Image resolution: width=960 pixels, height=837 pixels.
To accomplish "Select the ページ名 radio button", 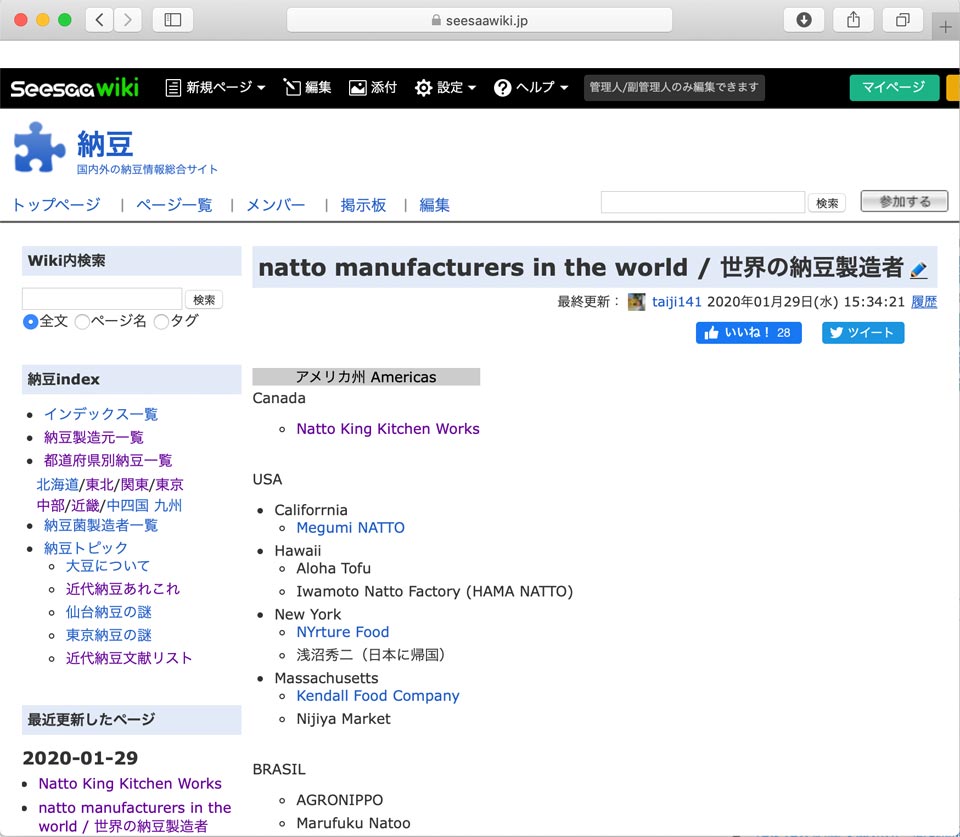I will [82, 321].
